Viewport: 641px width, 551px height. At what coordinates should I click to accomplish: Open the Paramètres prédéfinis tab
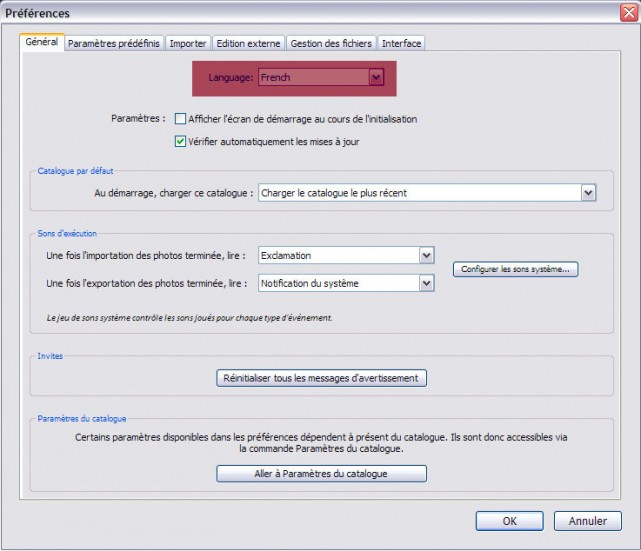pos(114,43)
